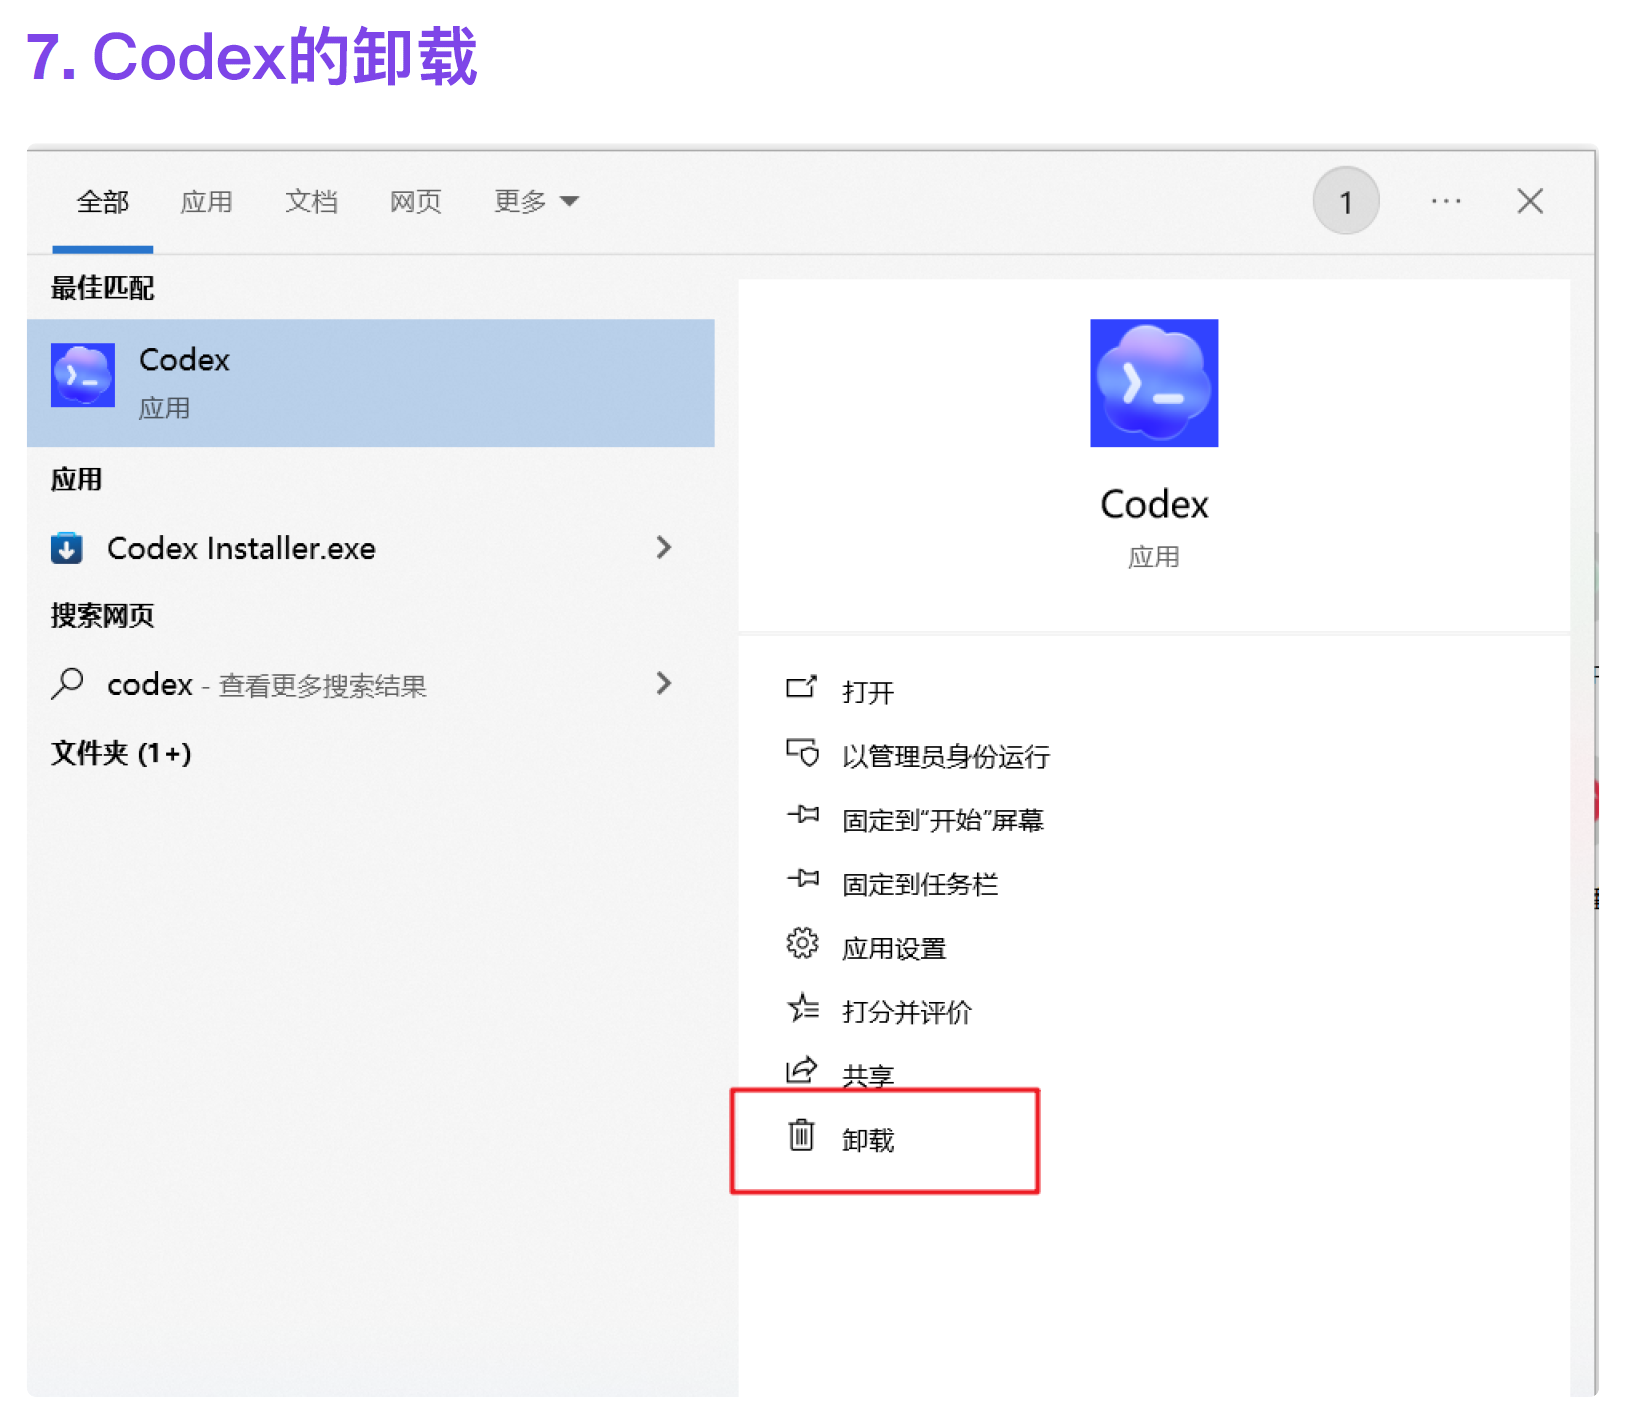Select the Codex best match result
The width and height of the screenshot is (1642, 1410).
(x=370, y=383)
